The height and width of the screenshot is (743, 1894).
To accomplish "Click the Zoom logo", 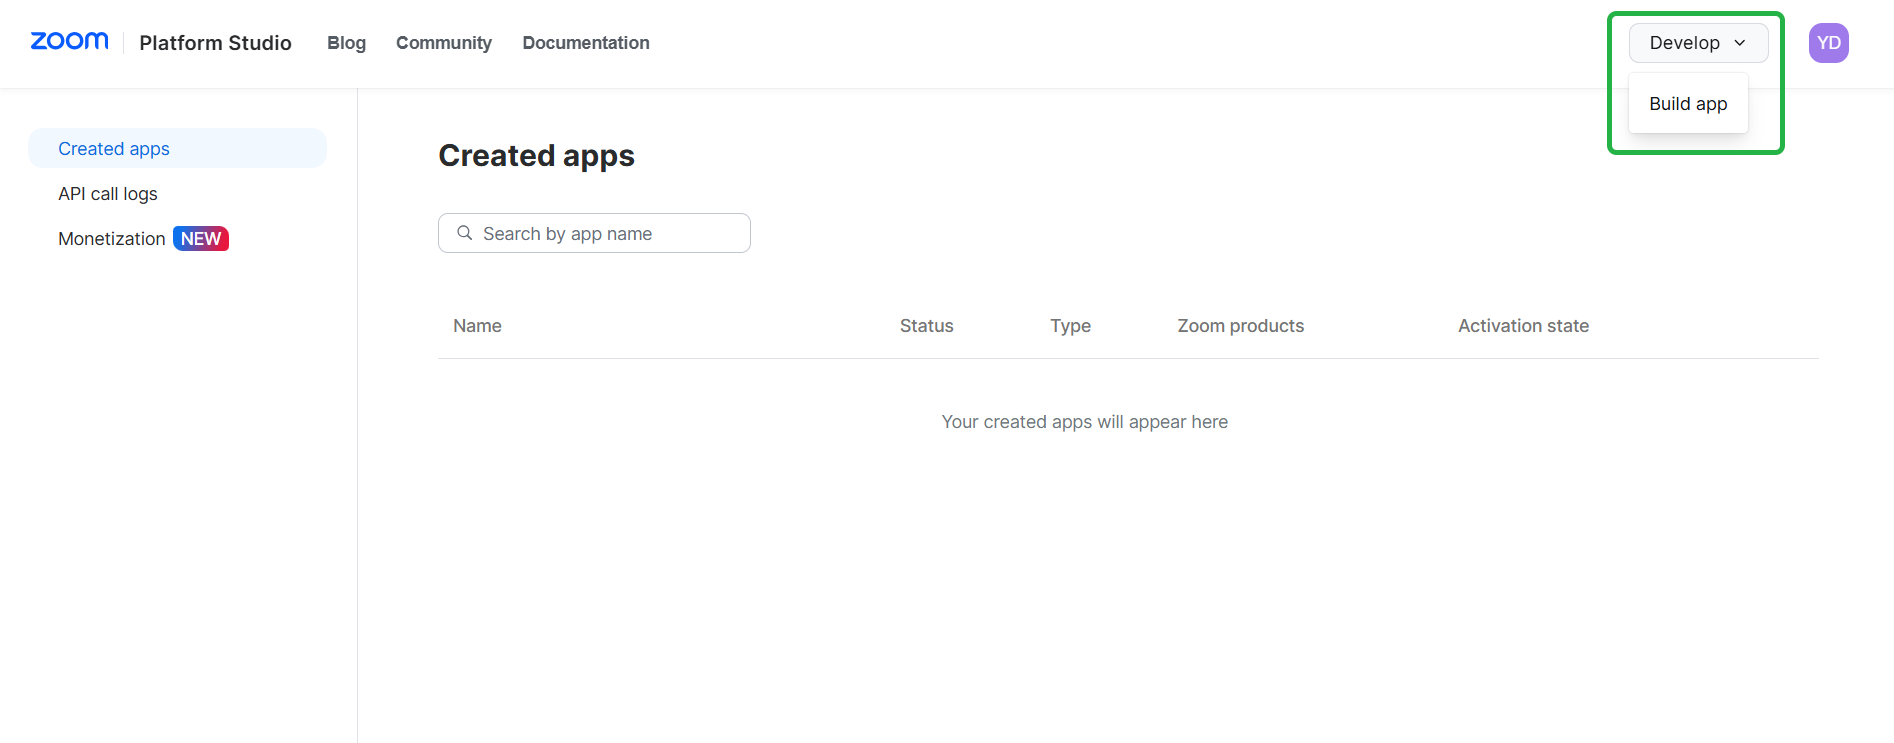I will pos(69,41).
